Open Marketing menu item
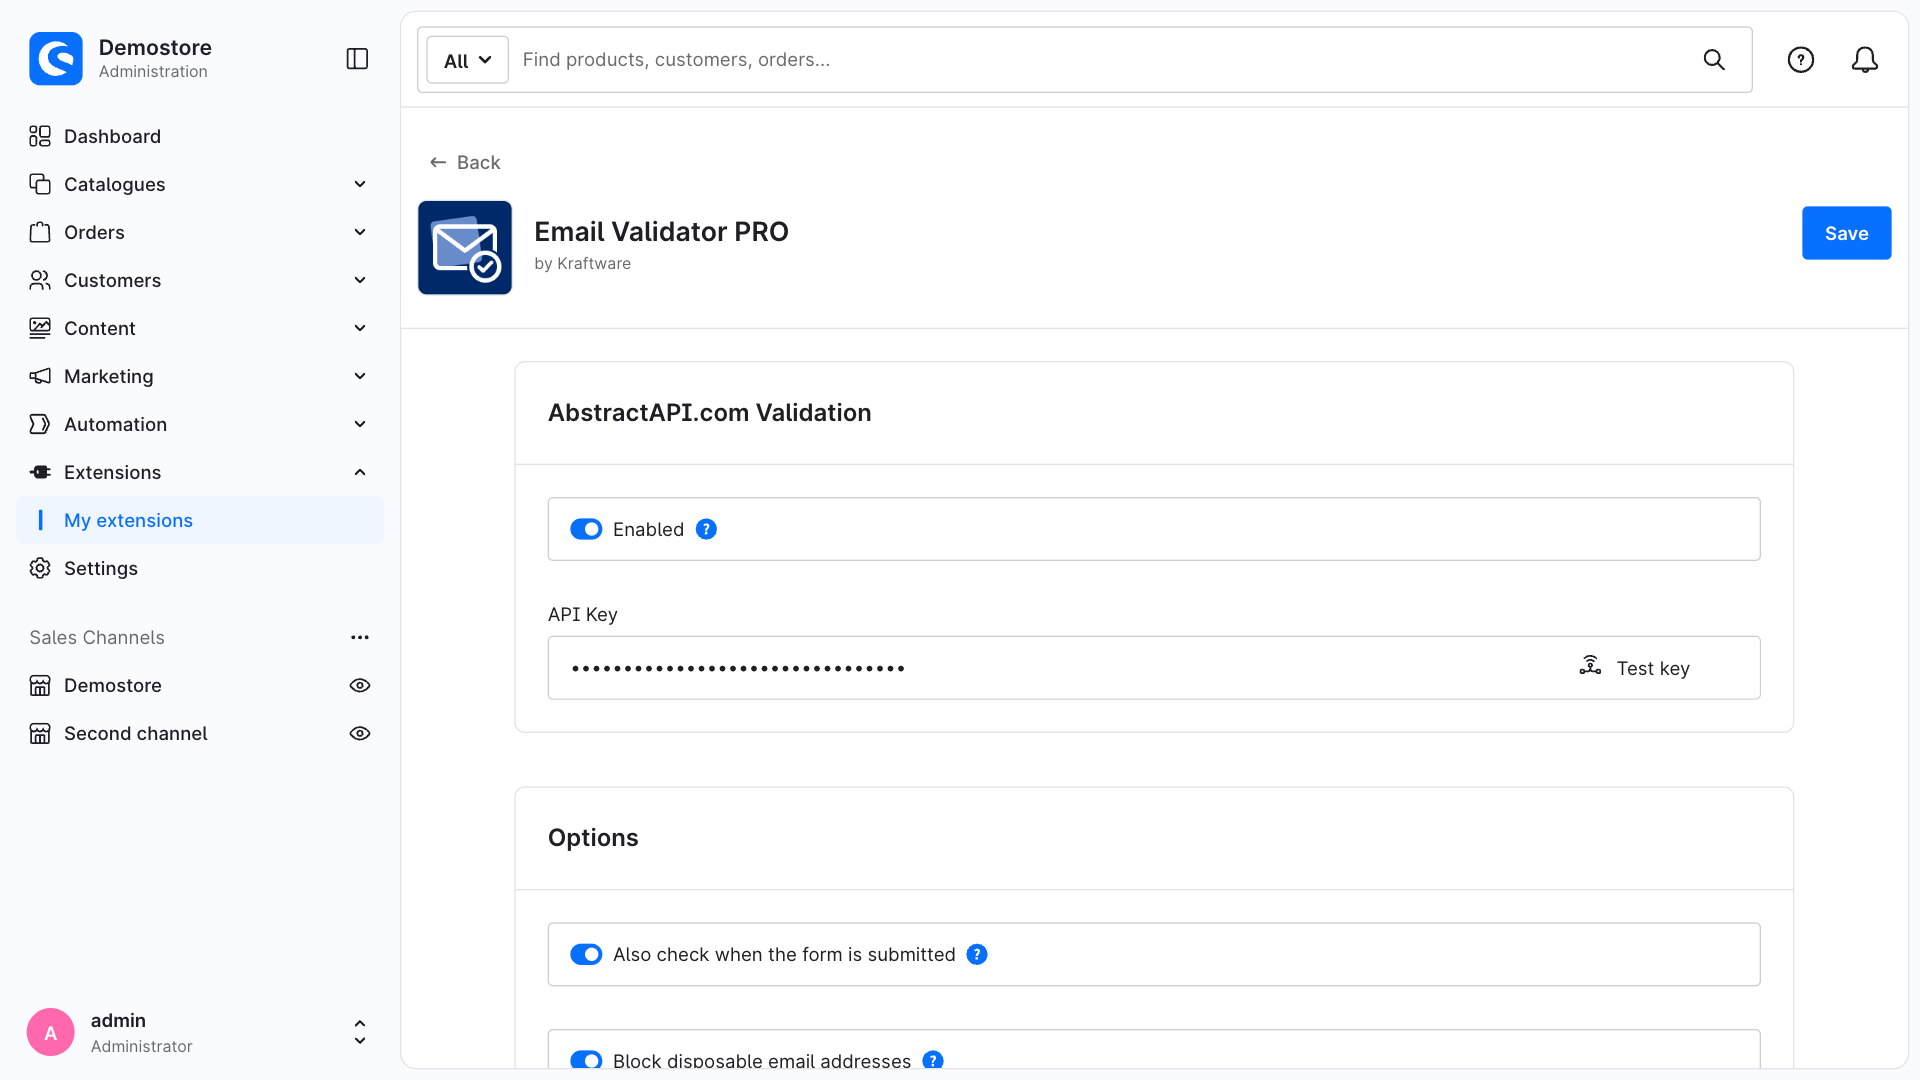The image size is (1920, 1080). coord(200,376)
